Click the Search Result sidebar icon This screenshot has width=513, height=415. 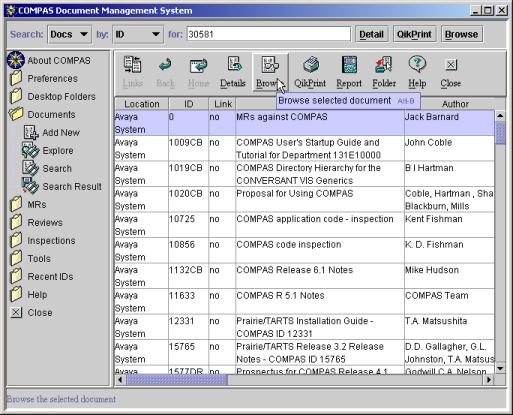pos(30,186)
